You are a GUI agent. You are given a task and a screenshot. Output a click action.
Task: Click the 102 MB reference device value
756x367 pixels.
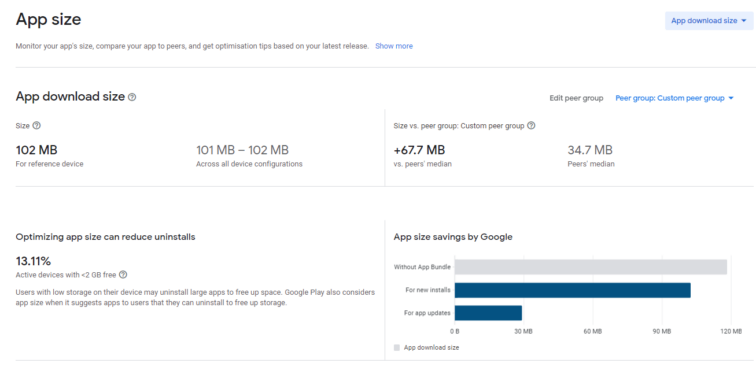(37, 150)
